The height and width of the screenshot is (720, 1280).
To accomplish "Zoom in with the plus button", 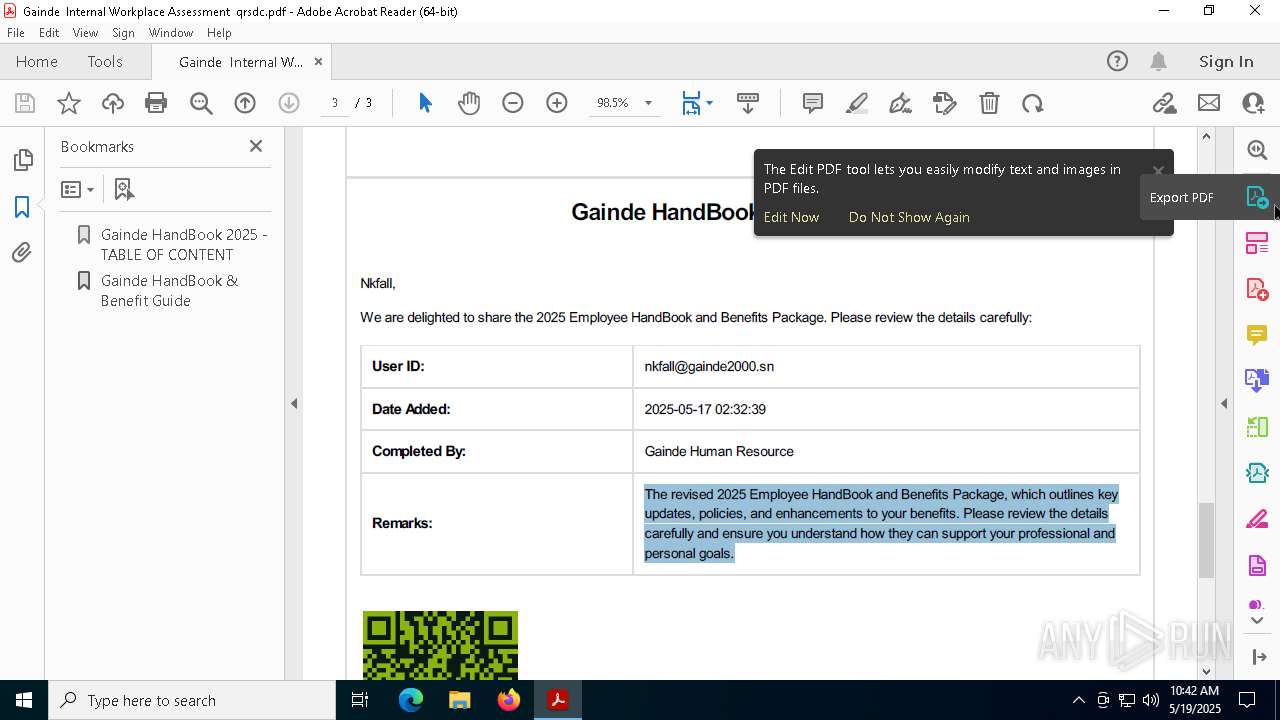I will (557, 103).
